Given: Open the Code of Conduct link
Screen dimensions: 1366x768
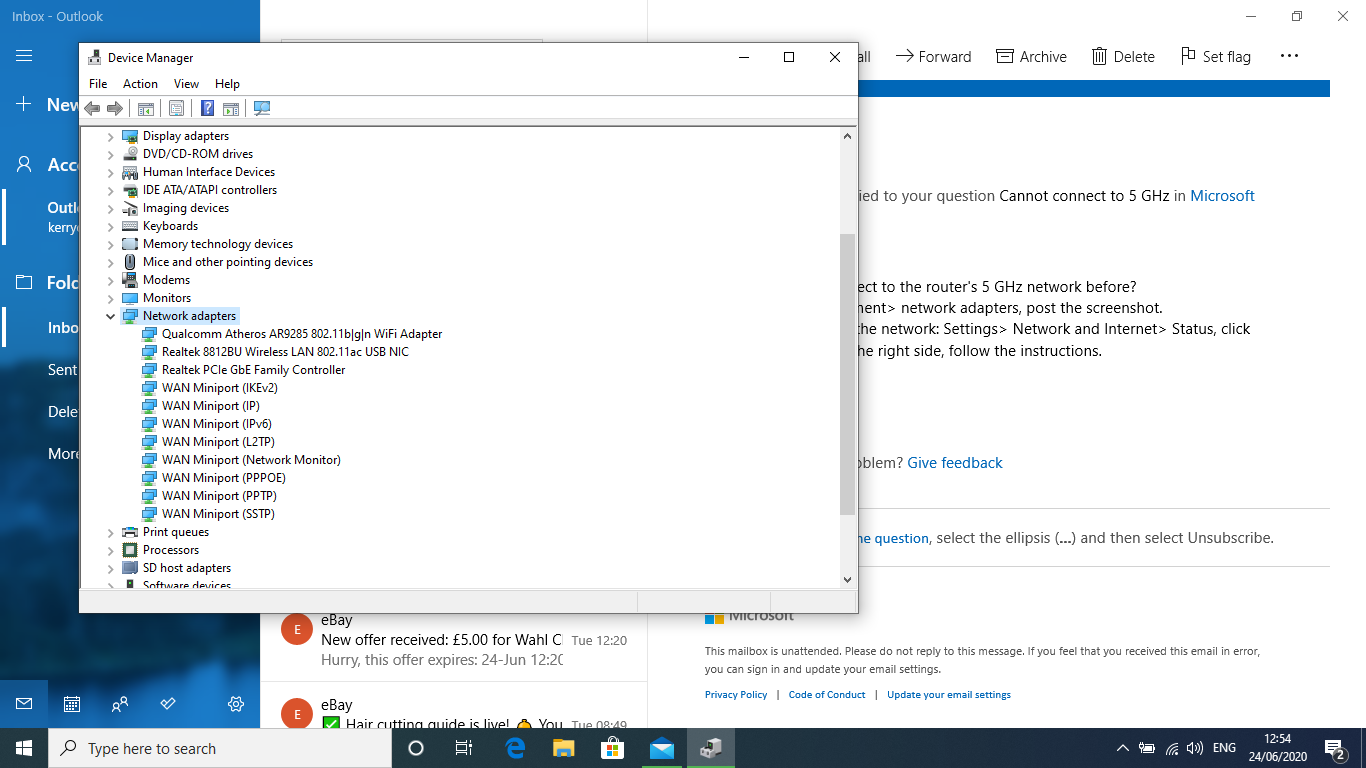Looking at the screenshot, I should (827, 695).
